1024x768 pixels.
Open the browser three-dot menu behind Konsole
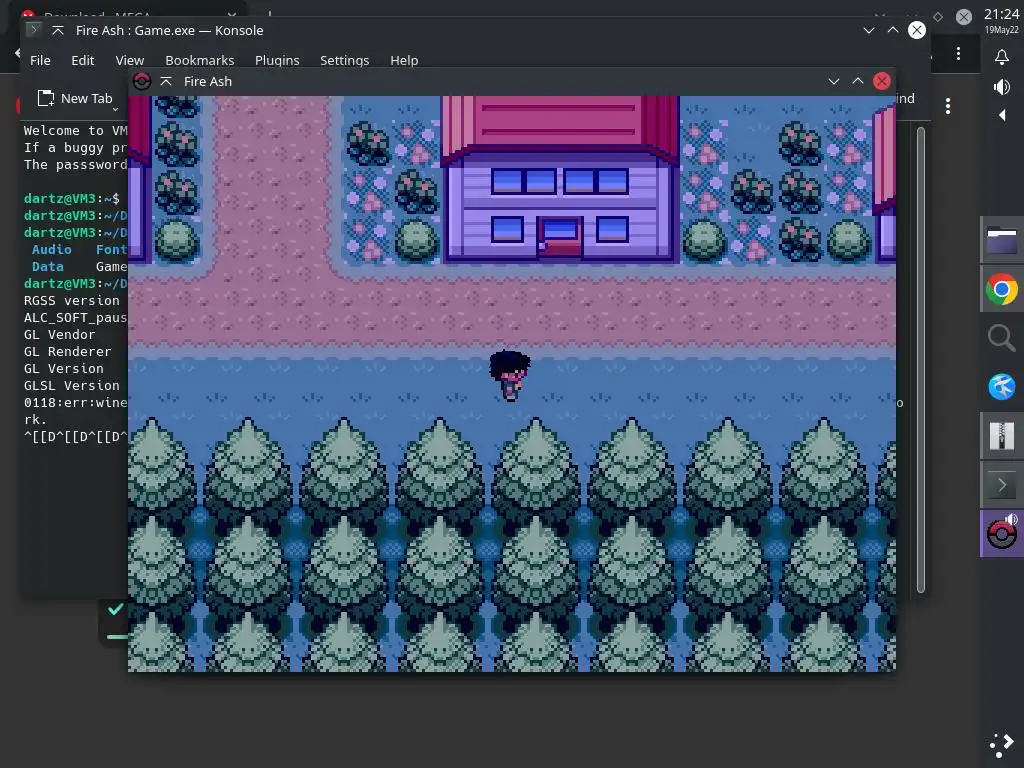pyautogui.click(x=958, y=54)
